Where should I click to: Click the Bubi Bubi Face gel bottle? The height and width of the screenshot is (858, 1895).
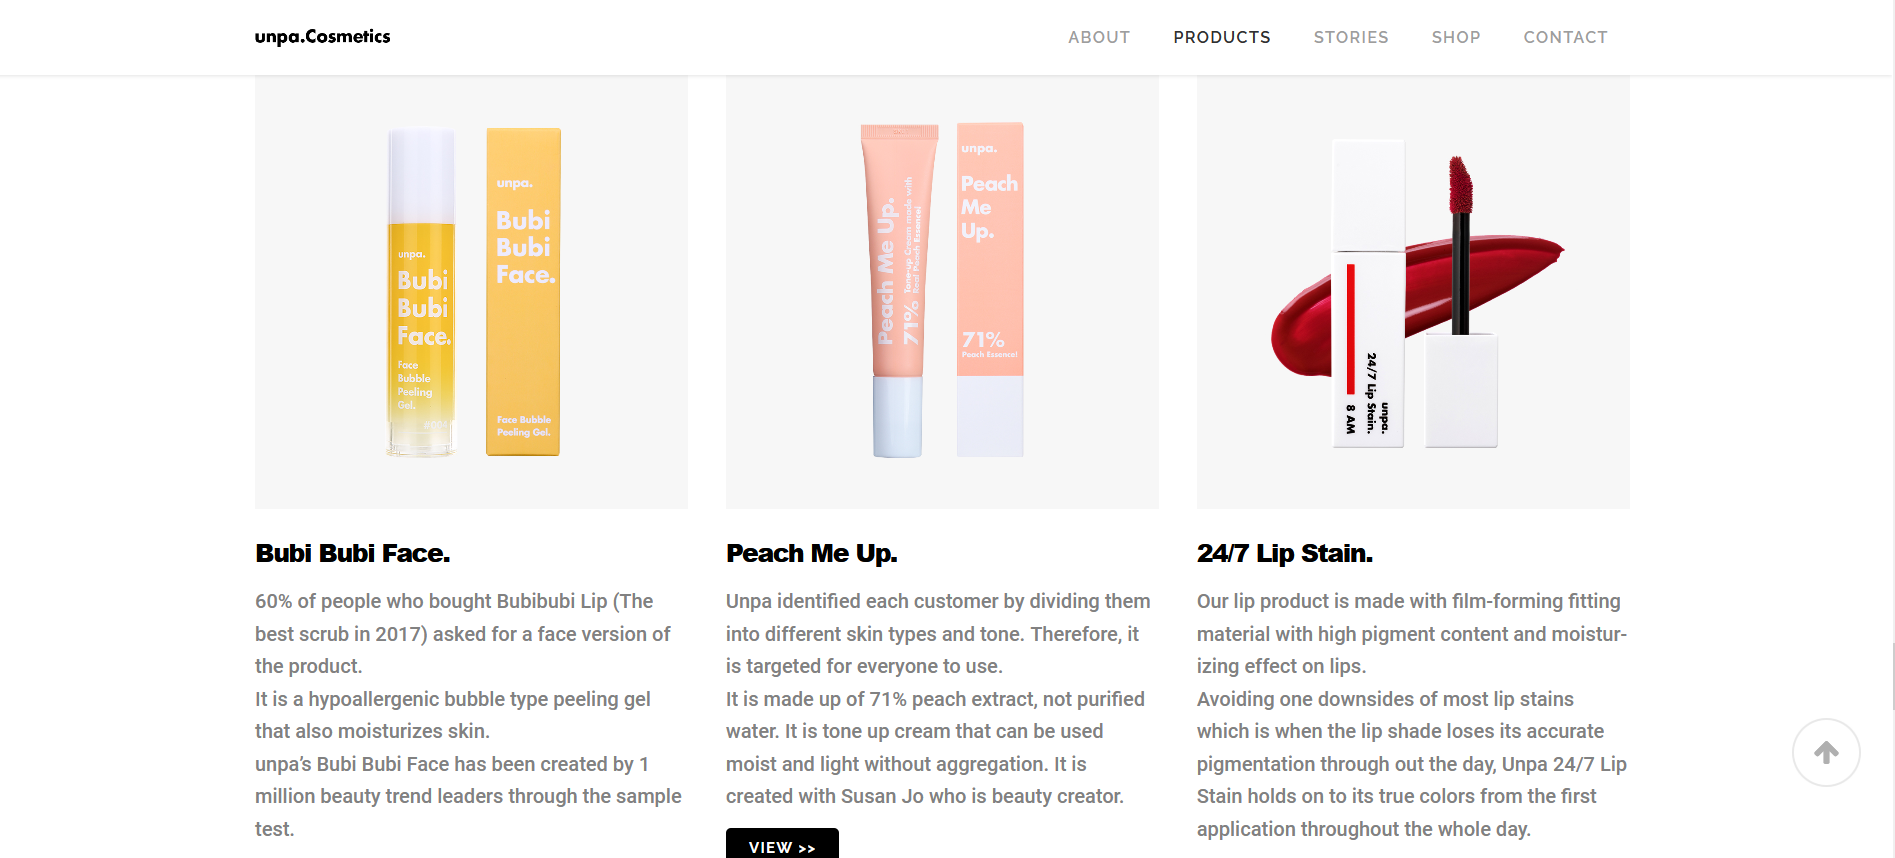pyautogui.click(x=421, y=292)
